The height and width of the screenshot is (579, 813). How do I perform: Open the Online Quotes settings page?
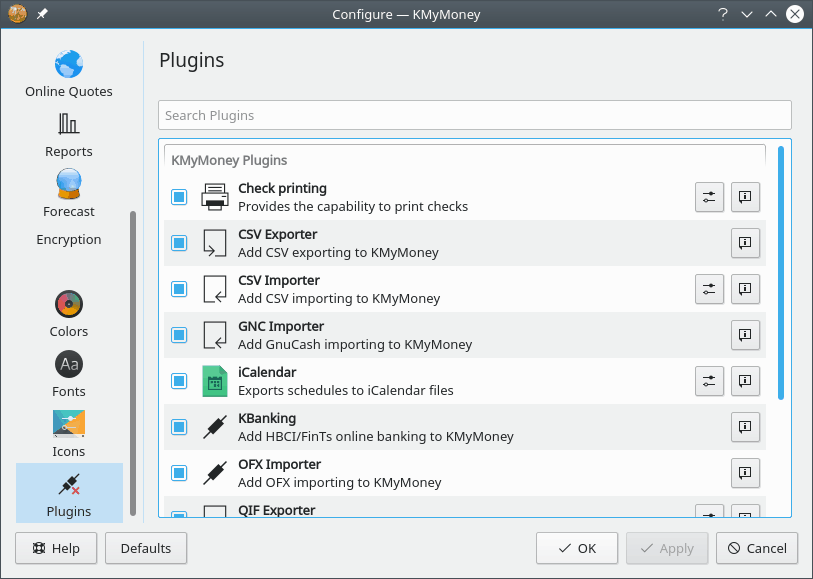point(69,74)
